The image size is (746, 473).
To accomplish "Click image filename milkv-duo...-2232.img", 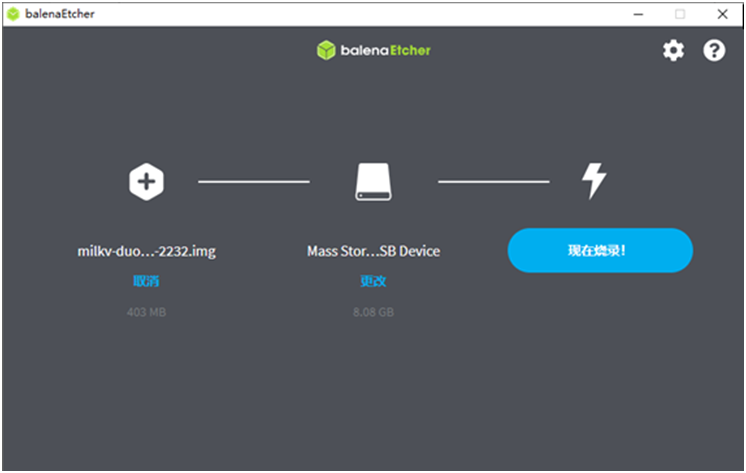I will click(147, 251).
